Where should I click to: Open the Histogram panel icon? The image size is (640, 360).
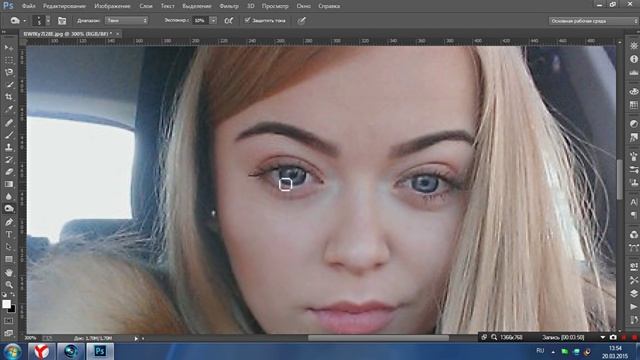click(633, 73)
